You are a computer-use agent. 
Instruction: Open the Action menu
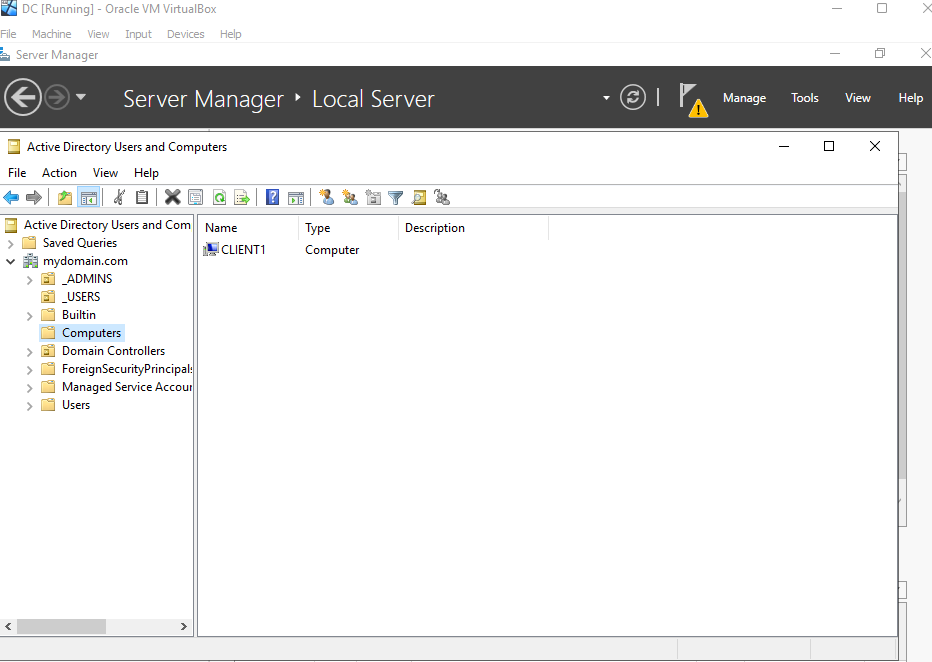pyautogui.click(x=59, y=172)
